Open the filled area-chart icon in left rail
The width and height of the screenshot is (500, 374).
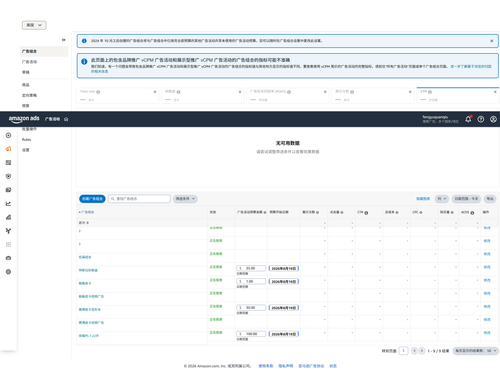coord(8,217)
